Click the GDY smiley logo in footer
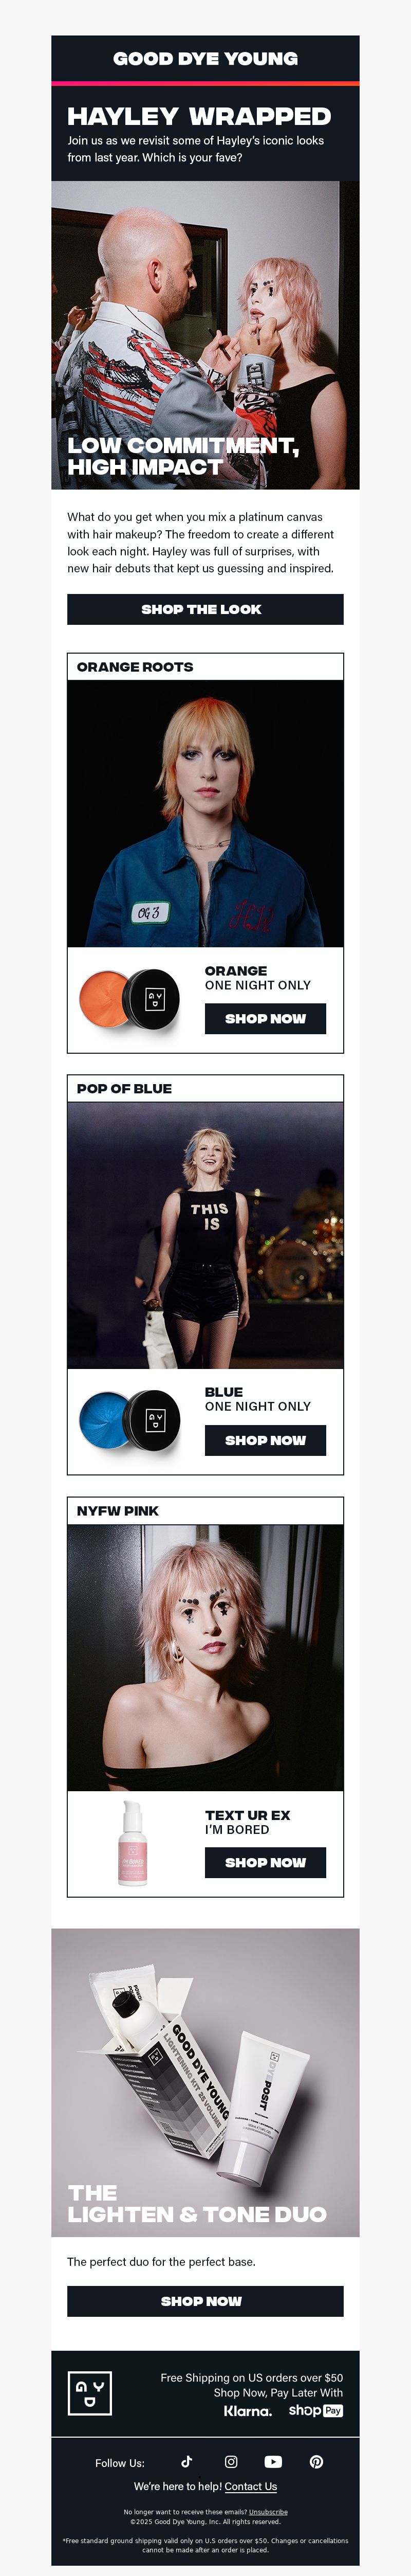 pyautogui.click(x=90, y=2393)
